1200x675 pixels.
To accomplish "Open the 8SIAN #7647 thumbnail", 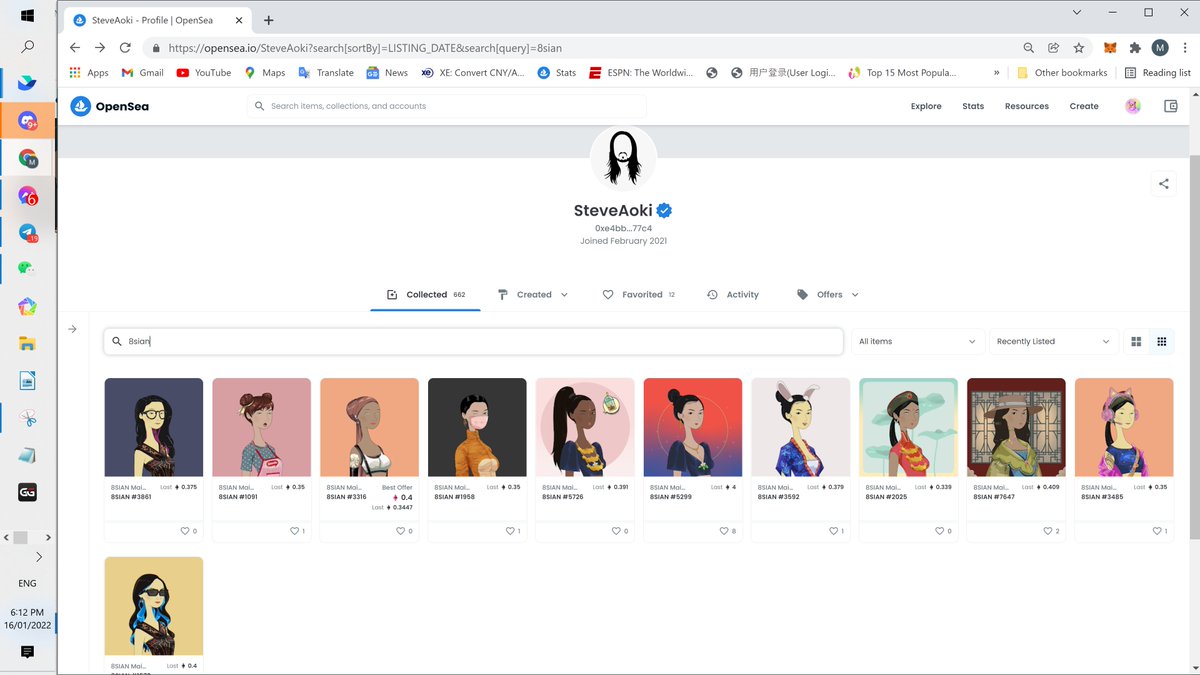I will [x=1016, y=427].
